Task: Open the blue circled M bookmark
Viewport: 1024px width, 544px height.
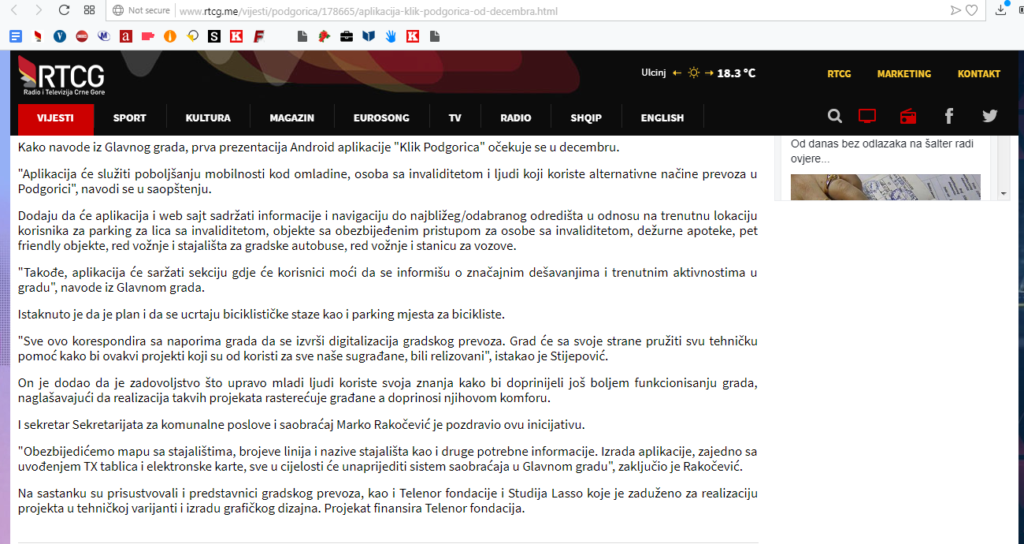Action: click(x=104, y=37)
